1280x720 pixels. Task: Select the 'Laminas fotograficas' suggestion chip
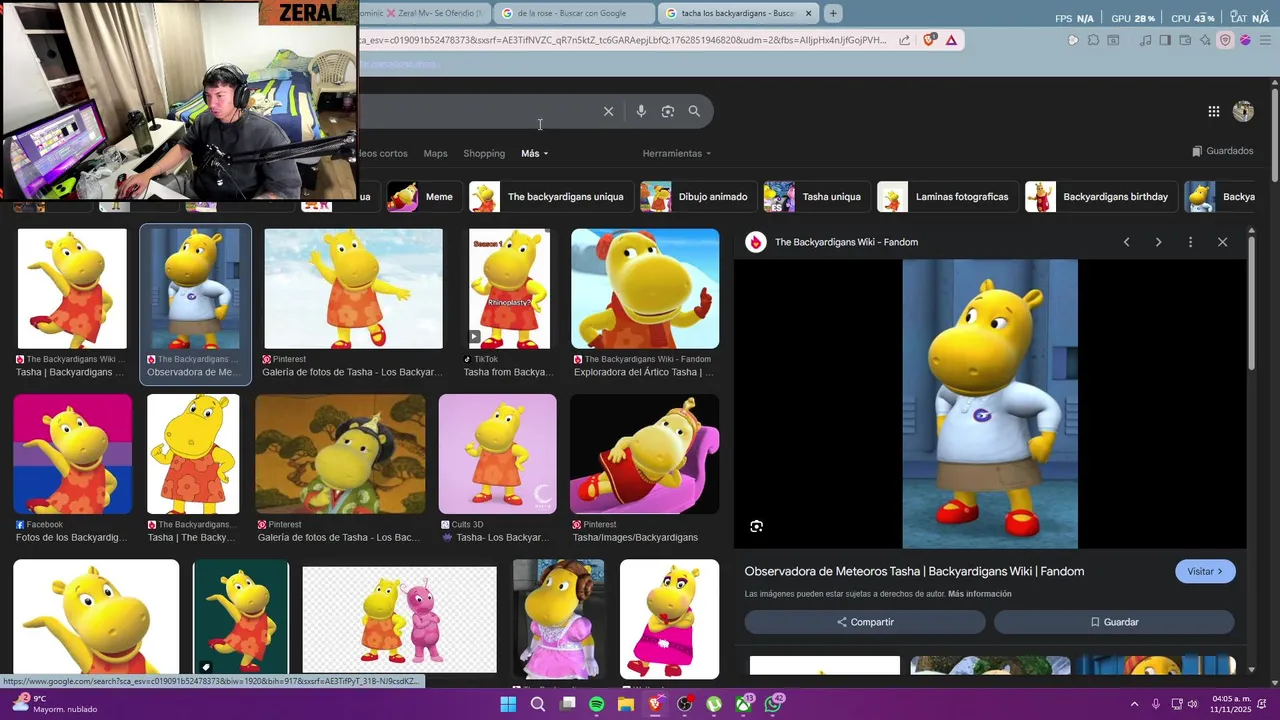coord(947,197)
